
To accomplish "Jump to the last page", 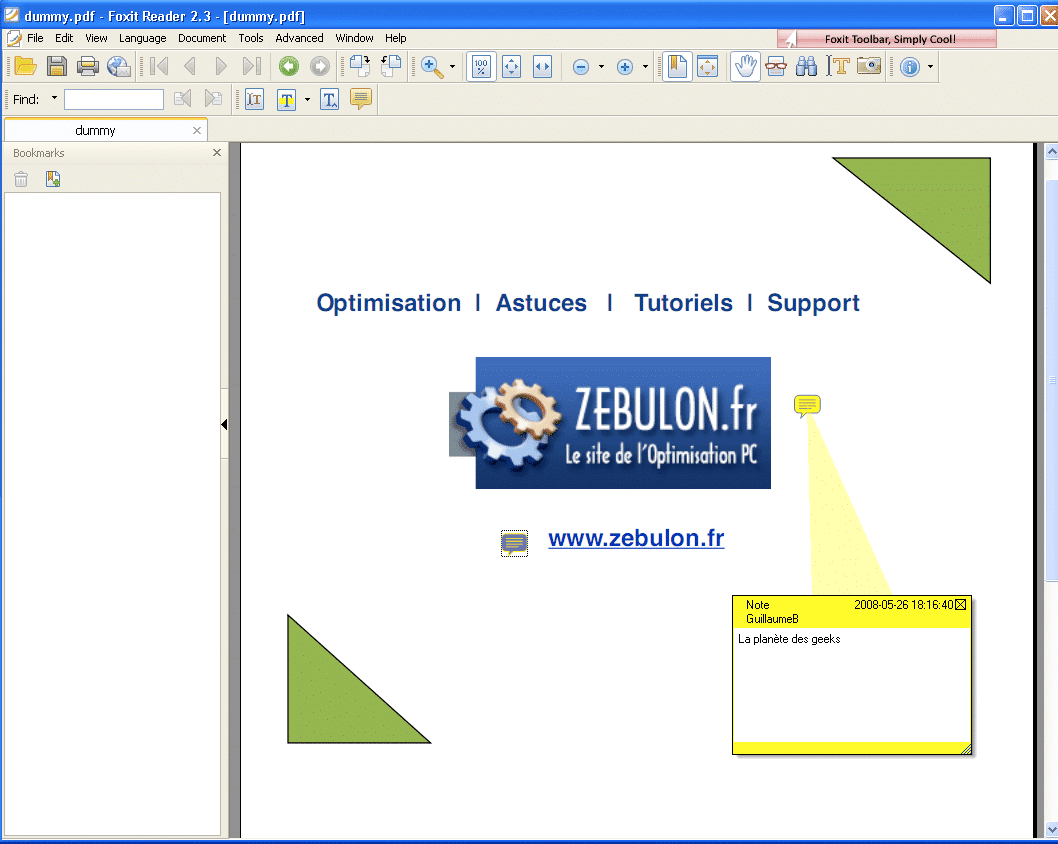I will 252,66.
